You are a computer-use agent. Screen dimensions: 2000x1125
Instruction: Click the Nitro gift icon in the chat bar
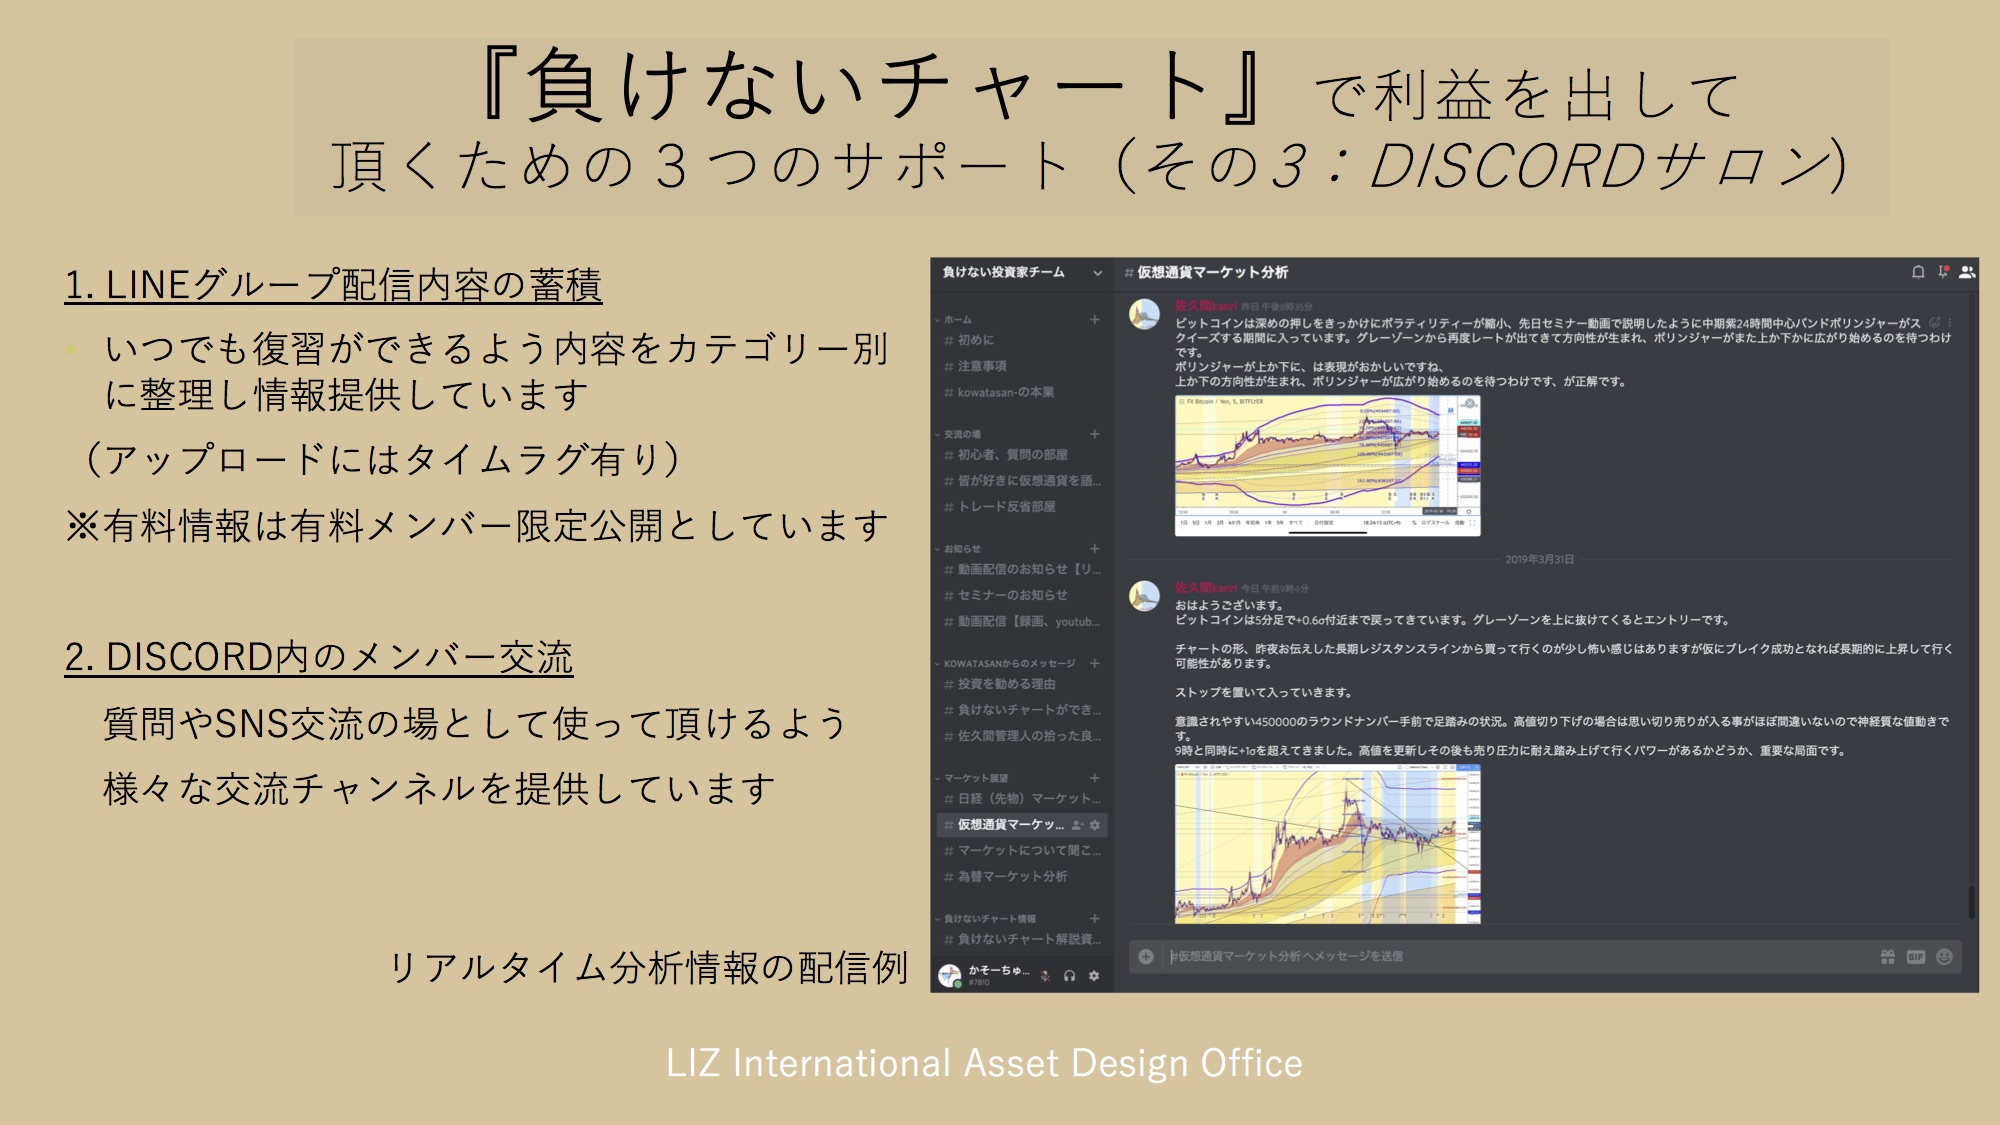tap(1889, 956)
